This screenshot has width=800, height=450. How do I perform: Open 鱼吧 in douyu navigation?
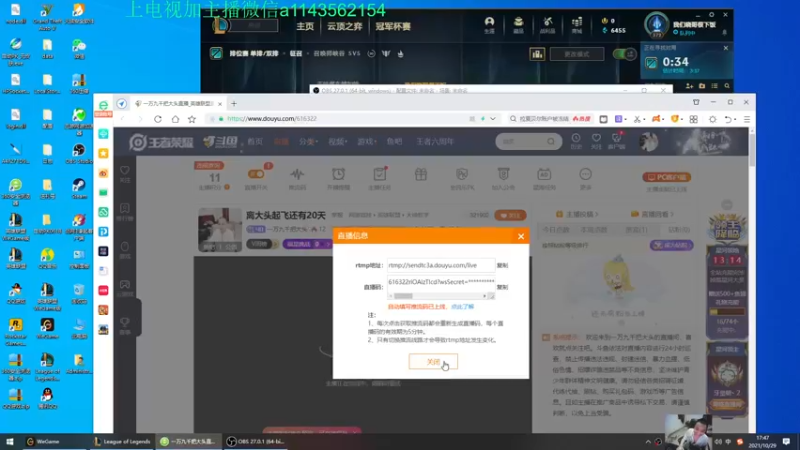point(394,141)
